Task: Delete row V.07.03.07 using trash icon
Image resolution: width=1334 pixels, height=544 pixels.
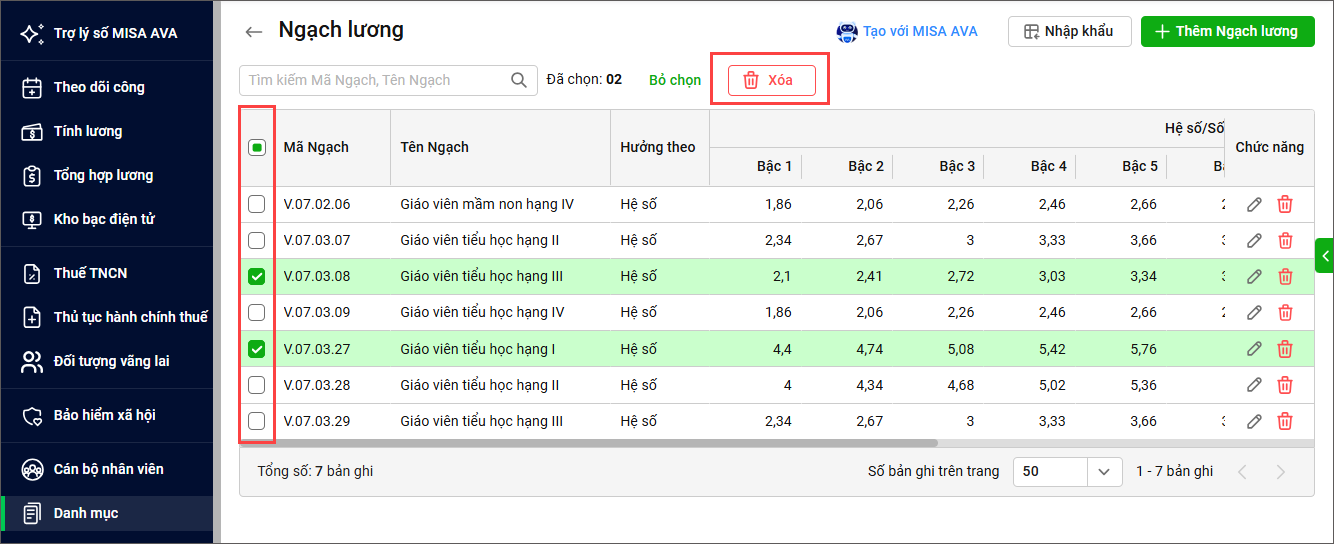Action: pos(1285,241)
